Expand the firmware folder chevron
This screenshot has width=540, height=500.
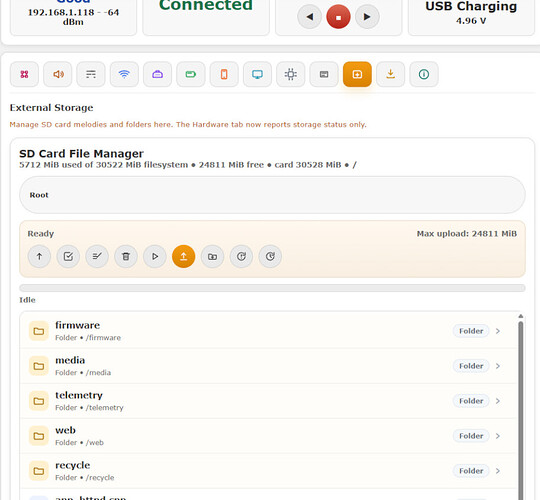pyautogui.click(x=498, y=331)
